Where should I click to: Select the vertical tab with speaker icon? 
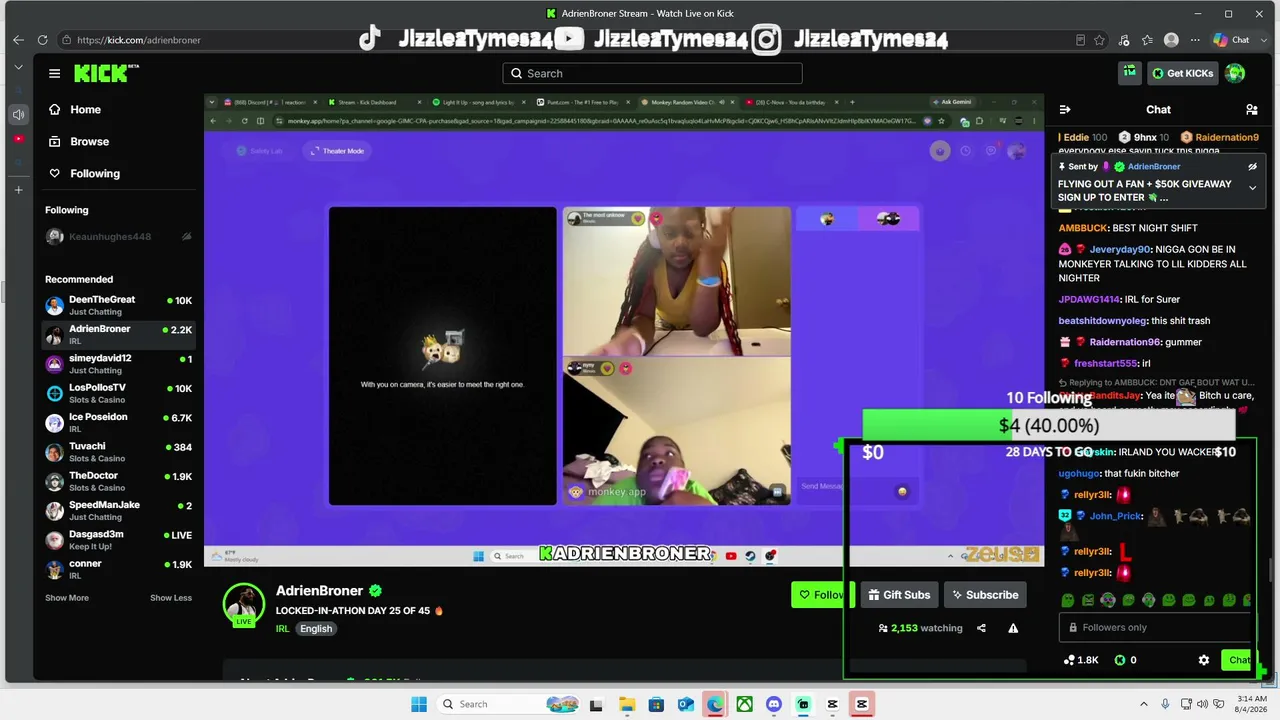tap(18, 114)
